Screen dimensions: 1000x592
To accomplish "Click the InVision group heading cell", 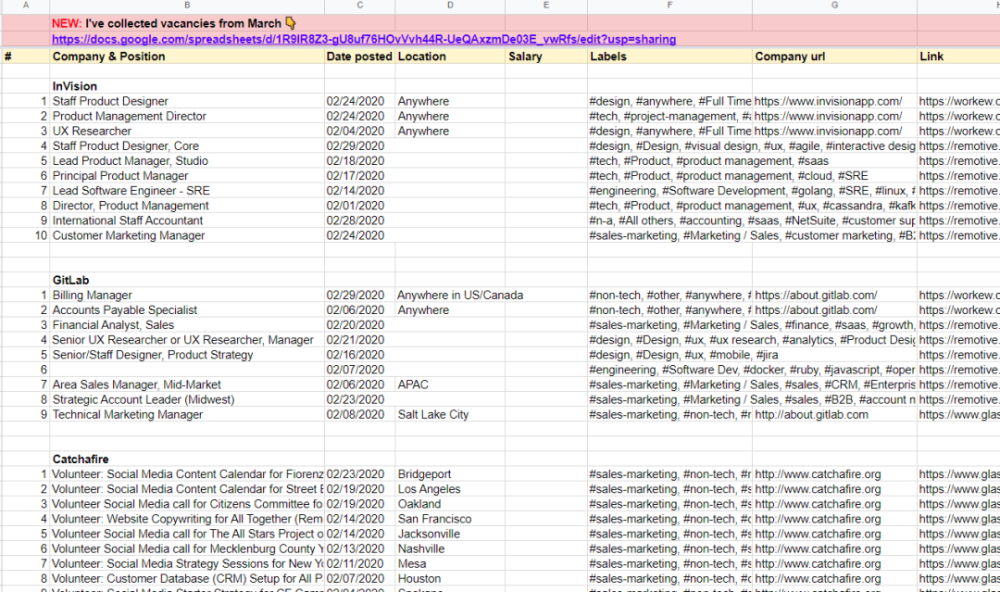I will click(75, 86).
